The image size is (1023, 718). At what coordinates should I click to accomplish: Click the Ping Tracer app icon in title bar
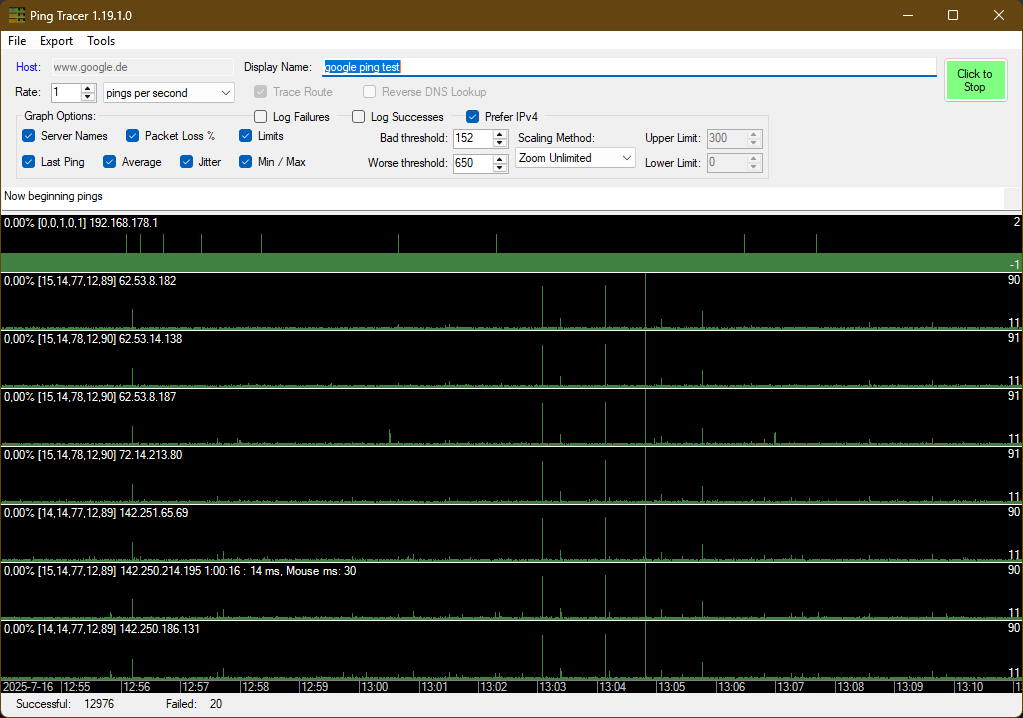click(16, 15)
